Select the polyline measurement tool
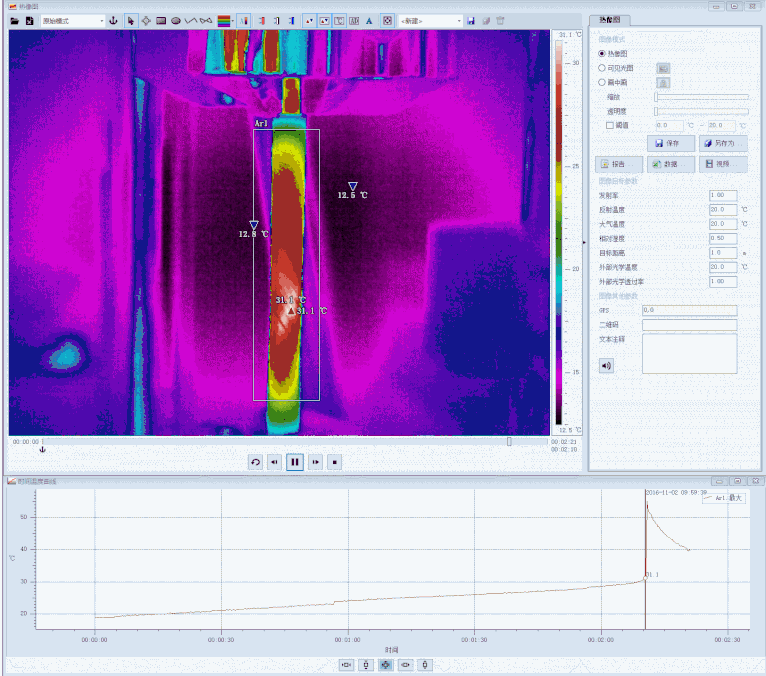Screen dimensions: 766x676 tap(191, 21)
